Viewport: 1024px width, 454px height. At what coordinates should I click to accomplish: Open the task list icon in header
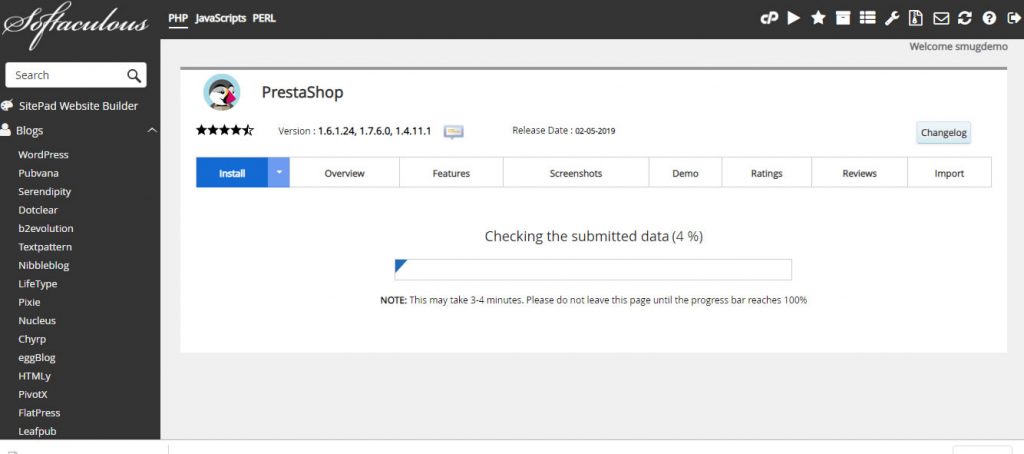(867, 18)
